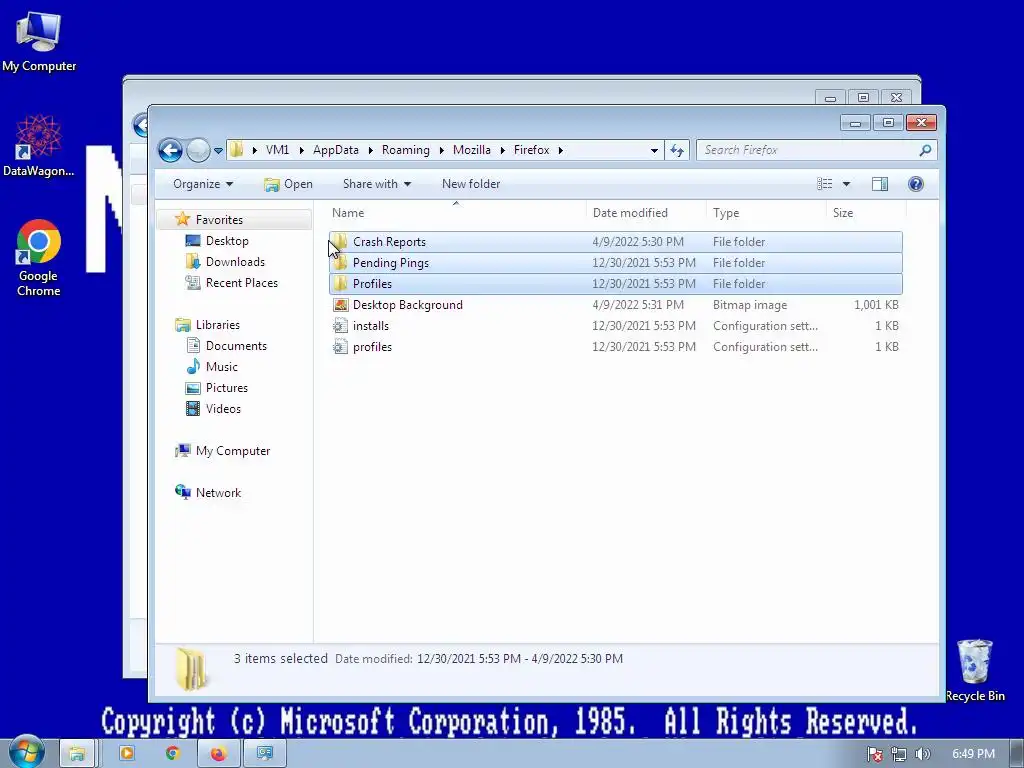Click the Back navigation arrow button

click(170, 150)
